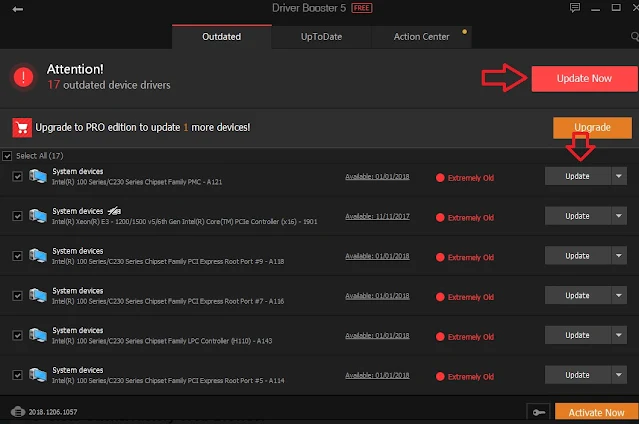The image size is (639, 424).
Task: Click the device icon for PMC - A121
Action: [37, 177]
